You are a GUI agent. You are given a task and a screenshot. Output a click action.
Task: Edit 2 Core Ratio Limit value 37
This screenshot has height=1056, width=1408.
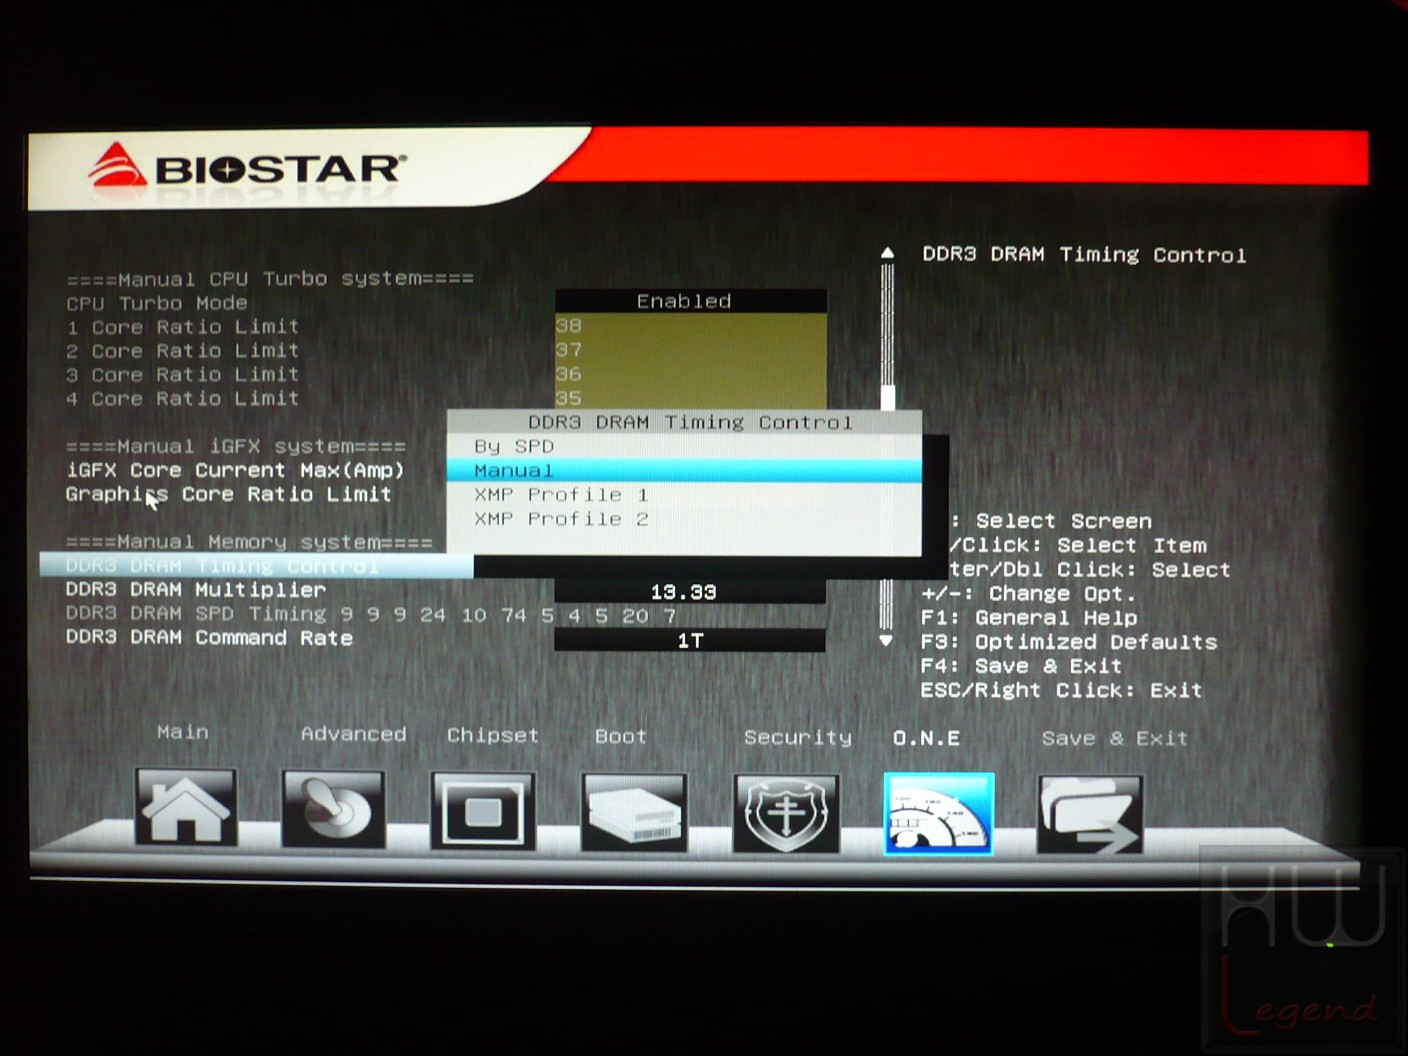coord(691,349)
